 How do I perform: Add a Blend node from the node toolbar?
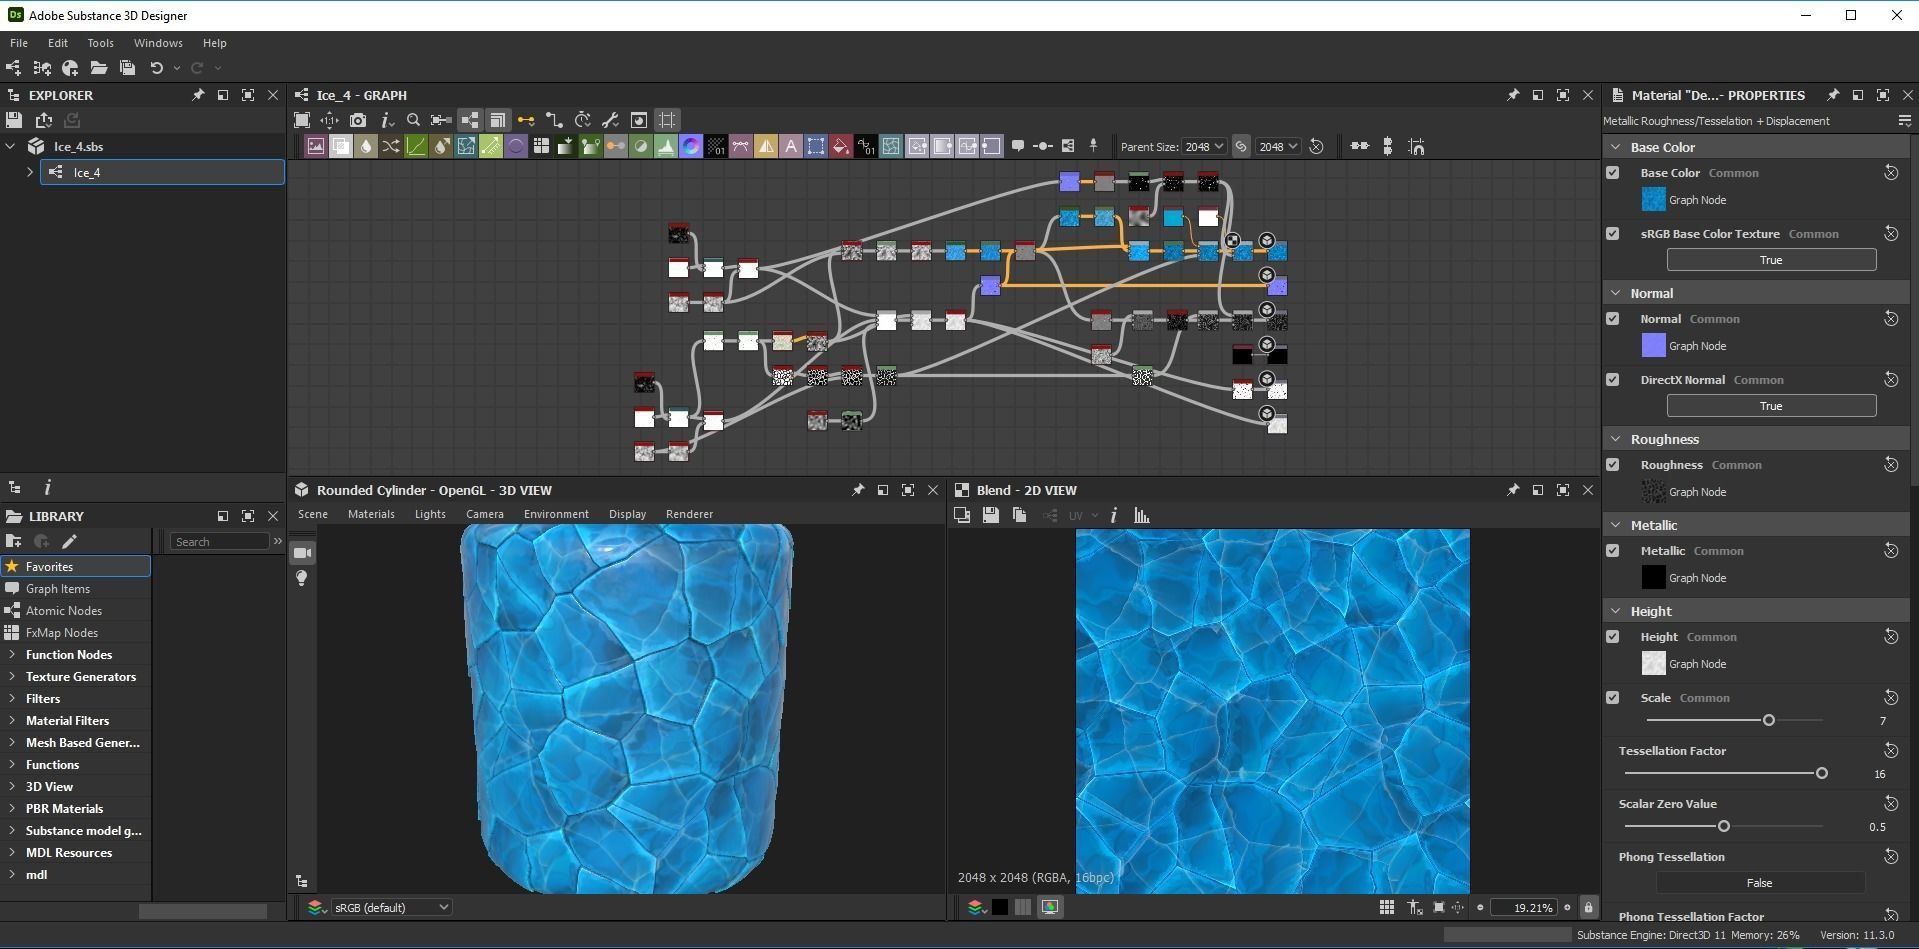[x=341, y=146]
